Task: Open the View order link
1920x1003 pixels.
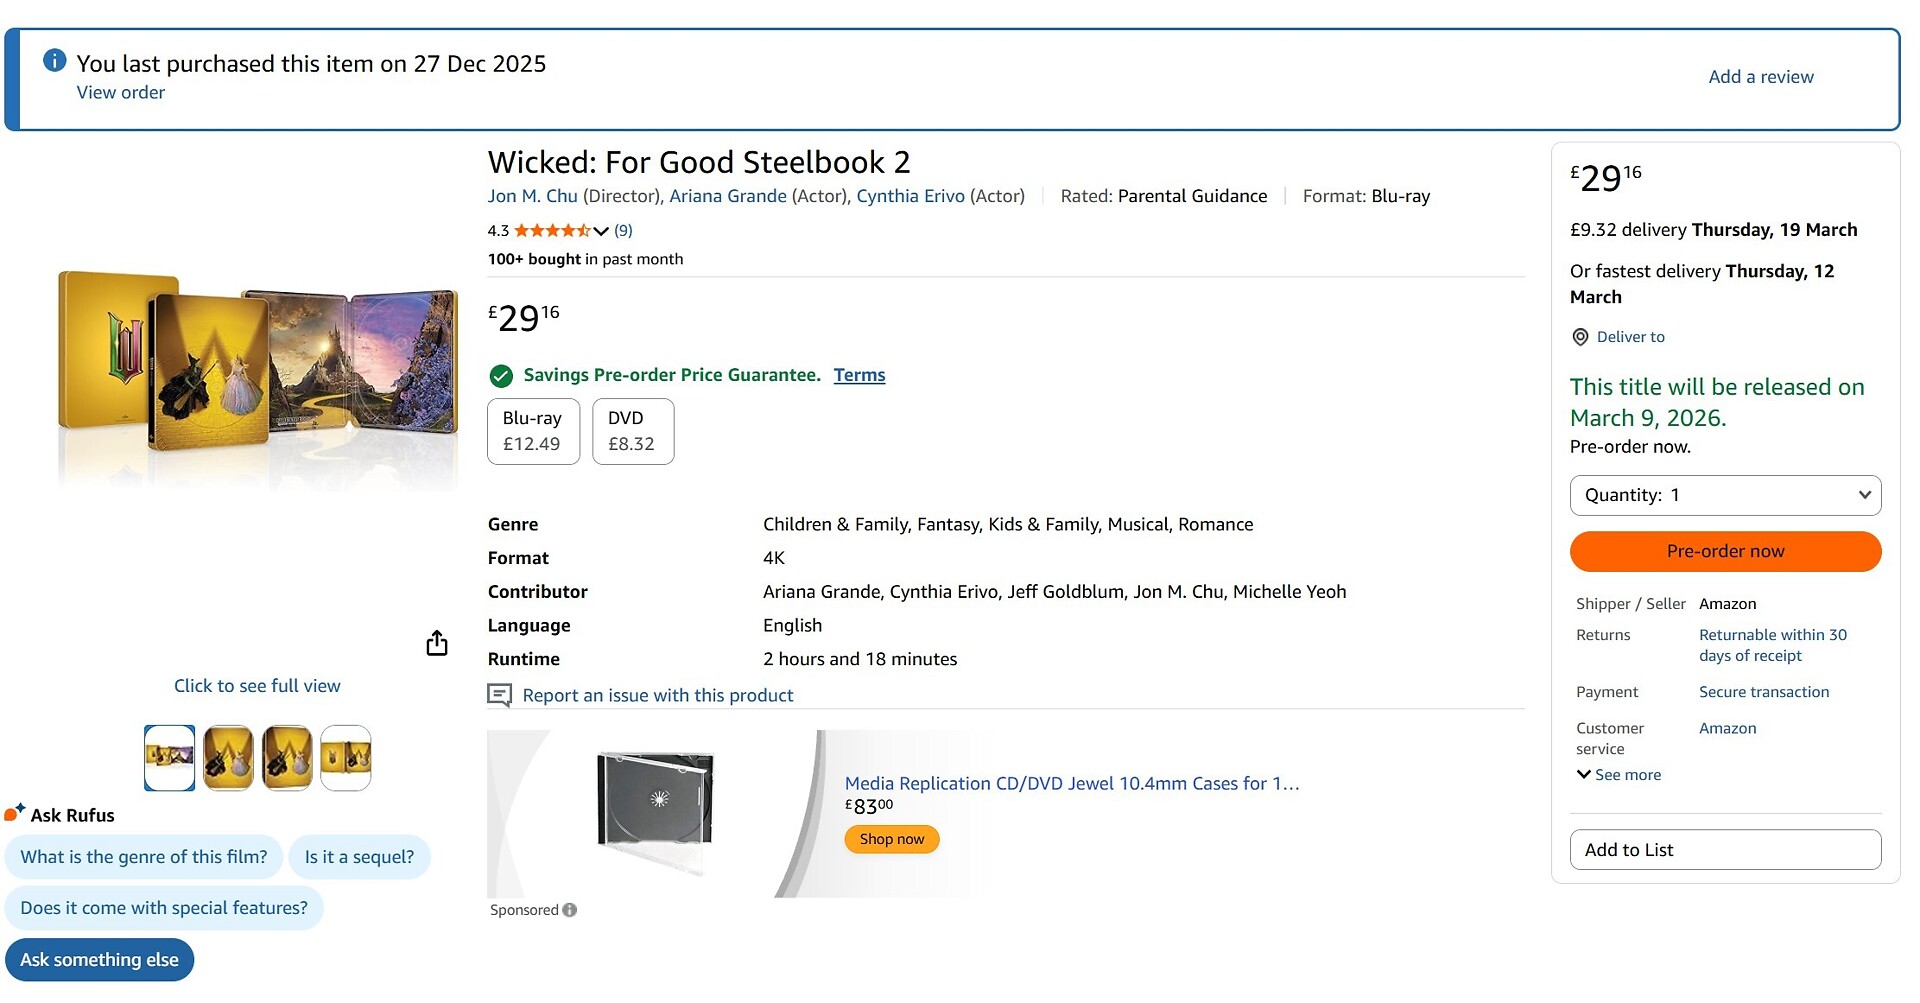Action: click(121, 92)
